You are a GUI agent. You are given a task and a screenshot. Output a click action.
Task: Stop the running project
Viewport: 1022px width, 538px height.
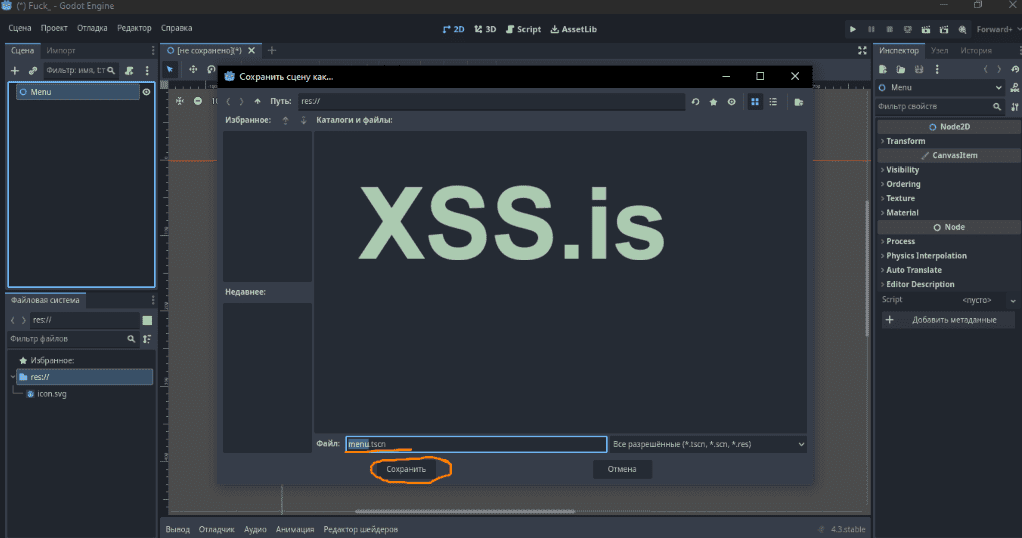tap(889, 29)
